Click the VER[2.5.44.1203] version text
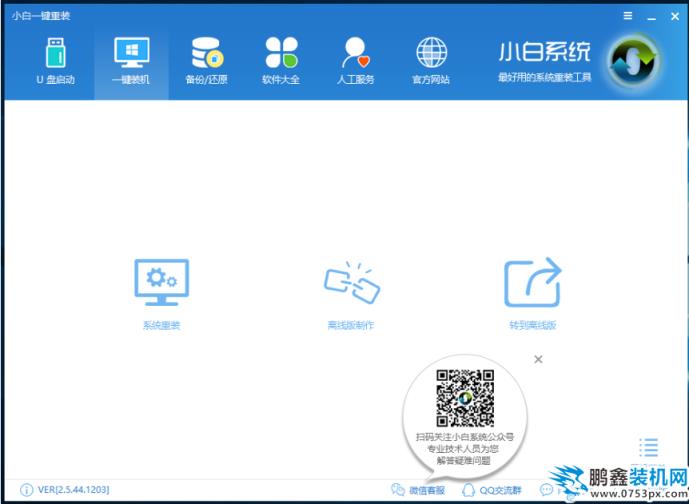Image resolution: width=689 pixels, height=504 pixels. tap(73, 489)
